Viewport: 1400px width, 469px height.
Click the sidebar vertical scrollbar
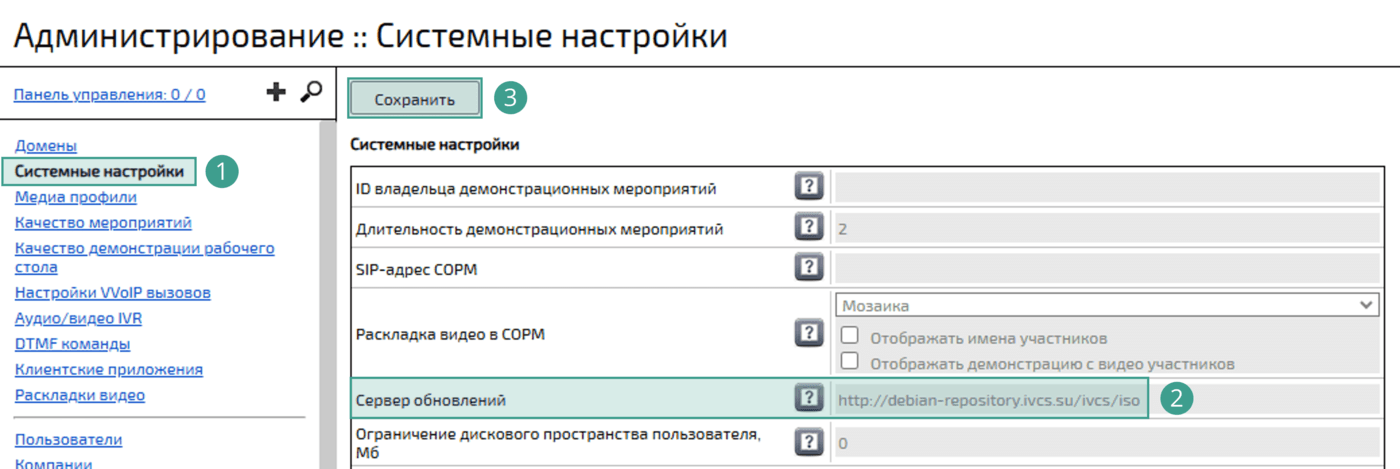[326, 300]
